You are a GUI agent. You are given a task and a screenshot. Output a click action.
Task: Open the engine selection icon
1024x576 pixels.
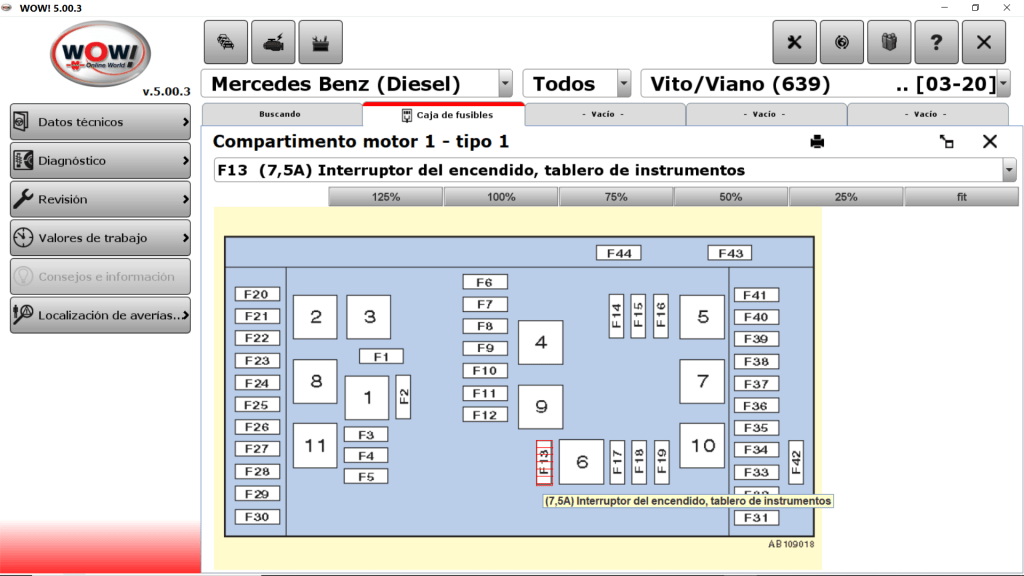pyautogui.click(x=273, y=42)
